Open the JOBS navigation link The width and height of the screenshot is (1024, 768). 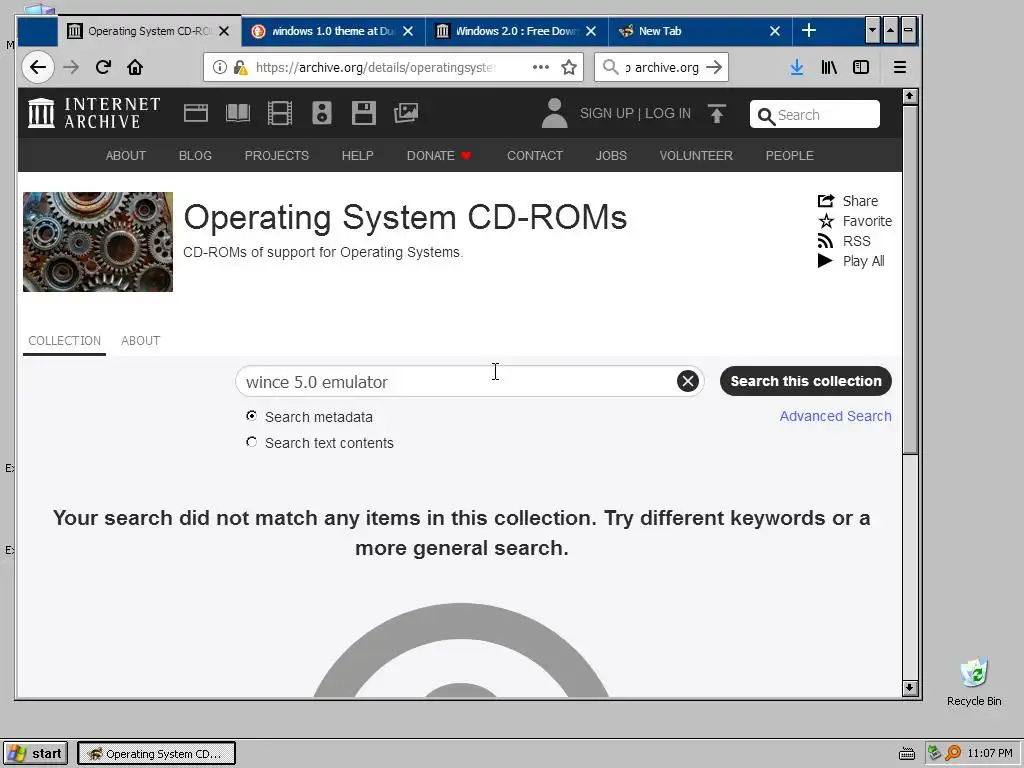pos(611,155)
